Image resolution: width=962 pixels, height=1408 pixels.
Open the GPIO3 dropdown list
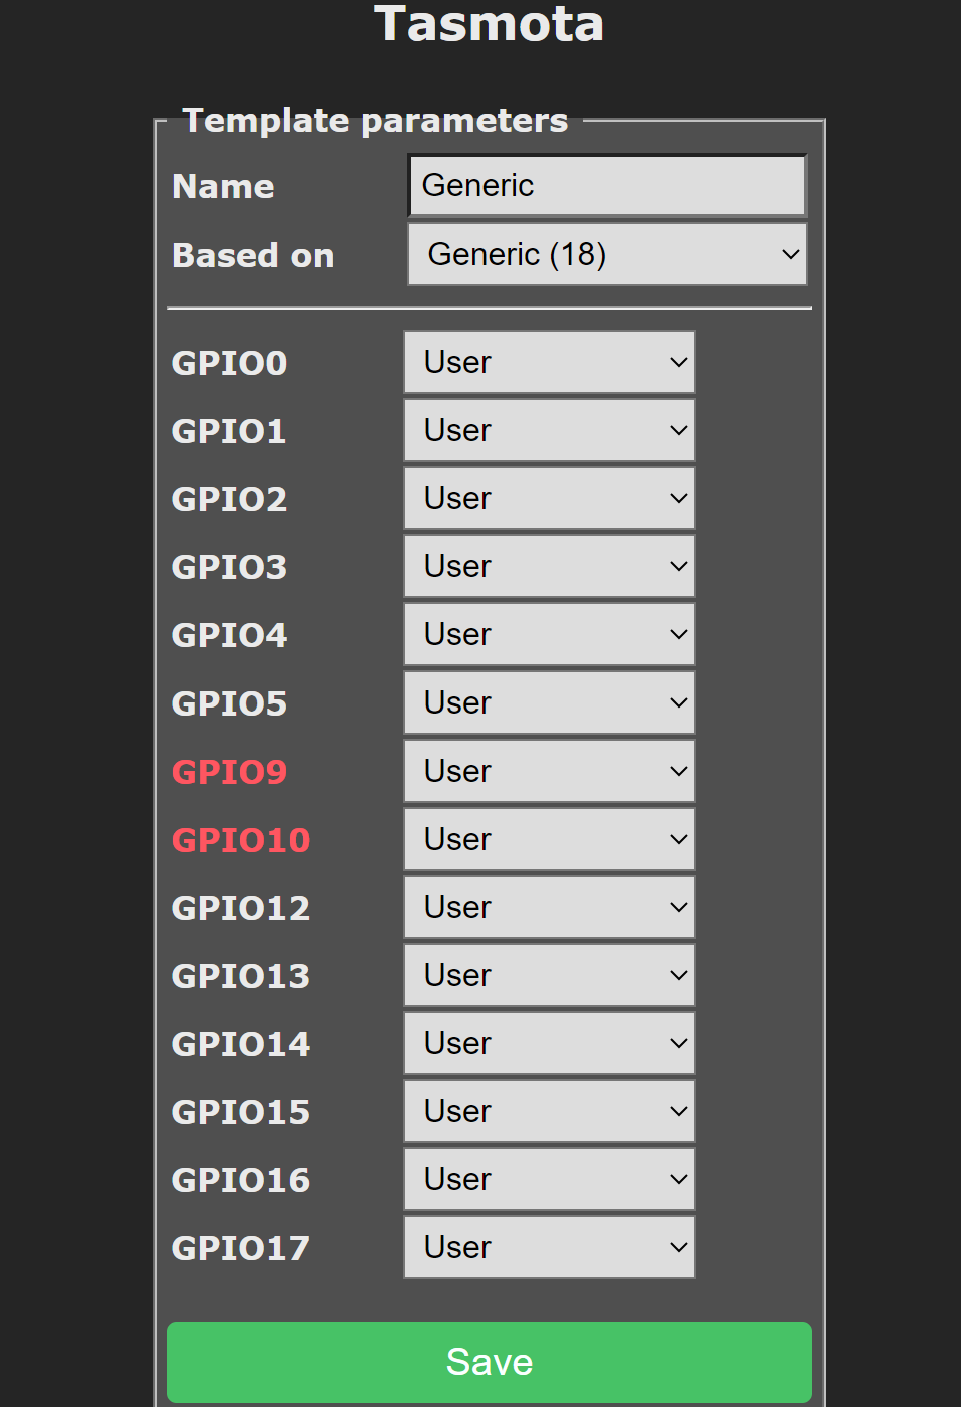click(x=549, y=566)
